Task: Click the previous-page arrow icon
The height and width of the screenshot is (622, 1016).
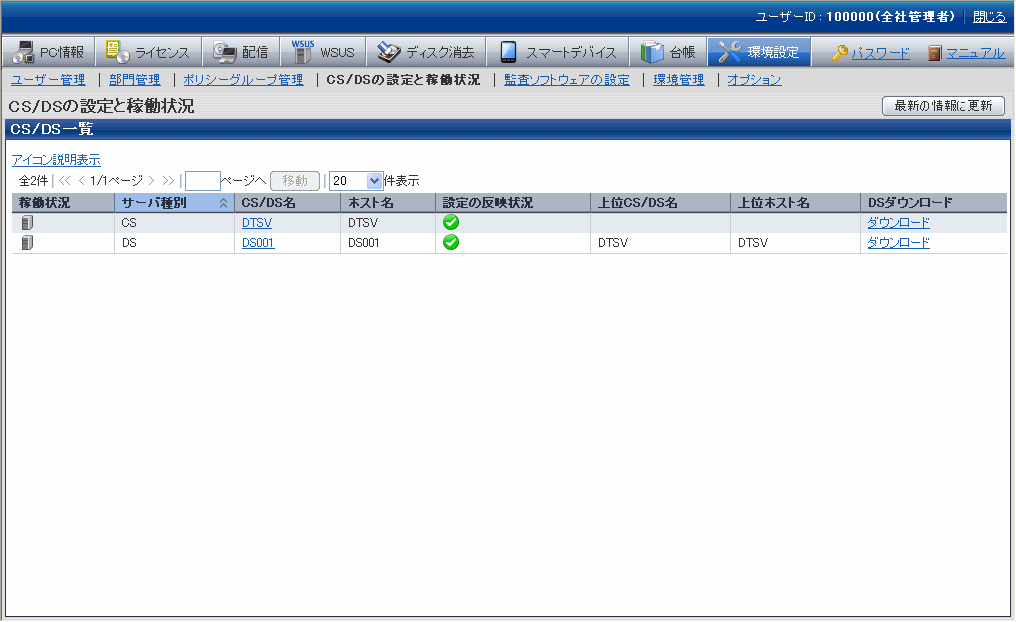Action: click(x=81, y=181)
